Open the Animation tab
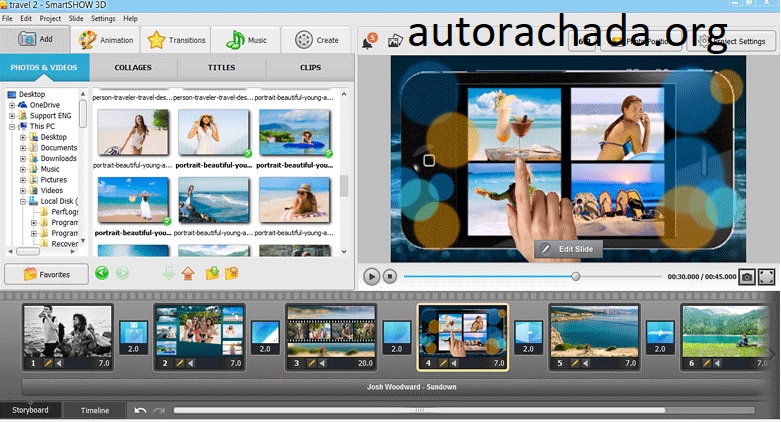The width and height of the screenshot is (781, 422). (106, 40)
